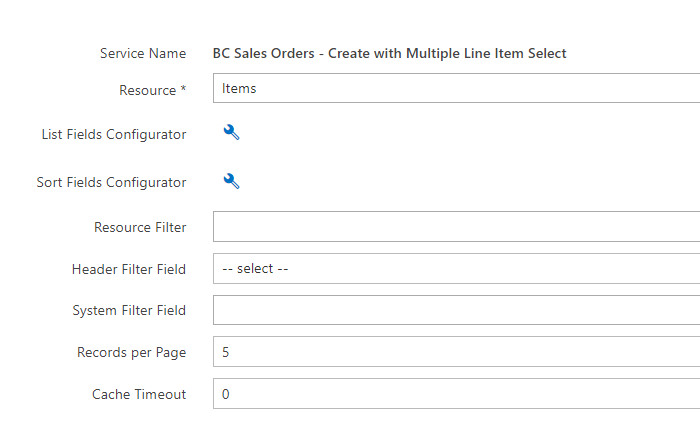Click the Sort Fields Configurator label
The image size is (700, 433).
[x=111, y=183]
